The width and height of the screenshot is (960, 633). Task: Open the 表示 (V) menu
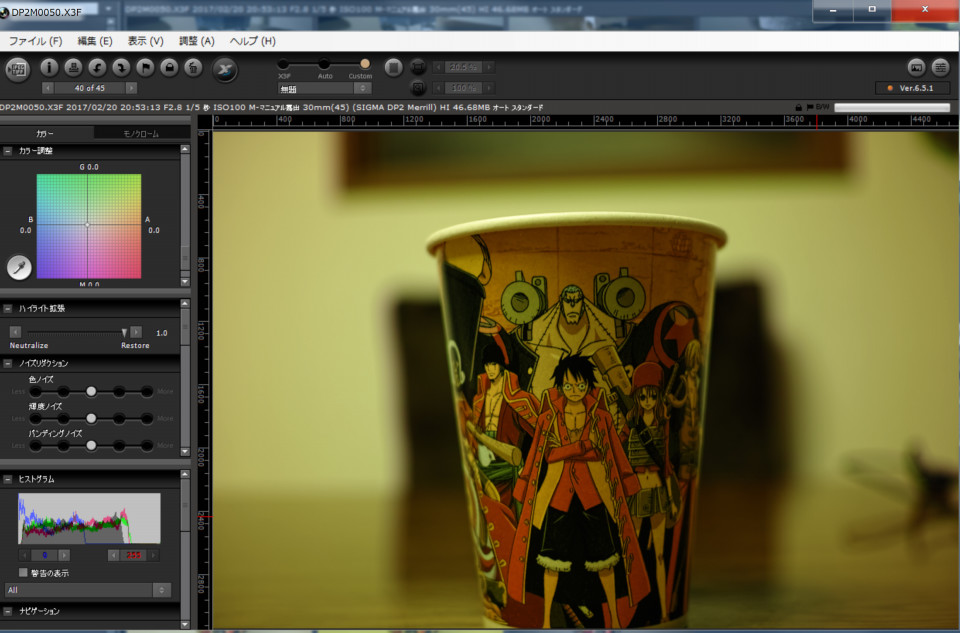(145, 41)
